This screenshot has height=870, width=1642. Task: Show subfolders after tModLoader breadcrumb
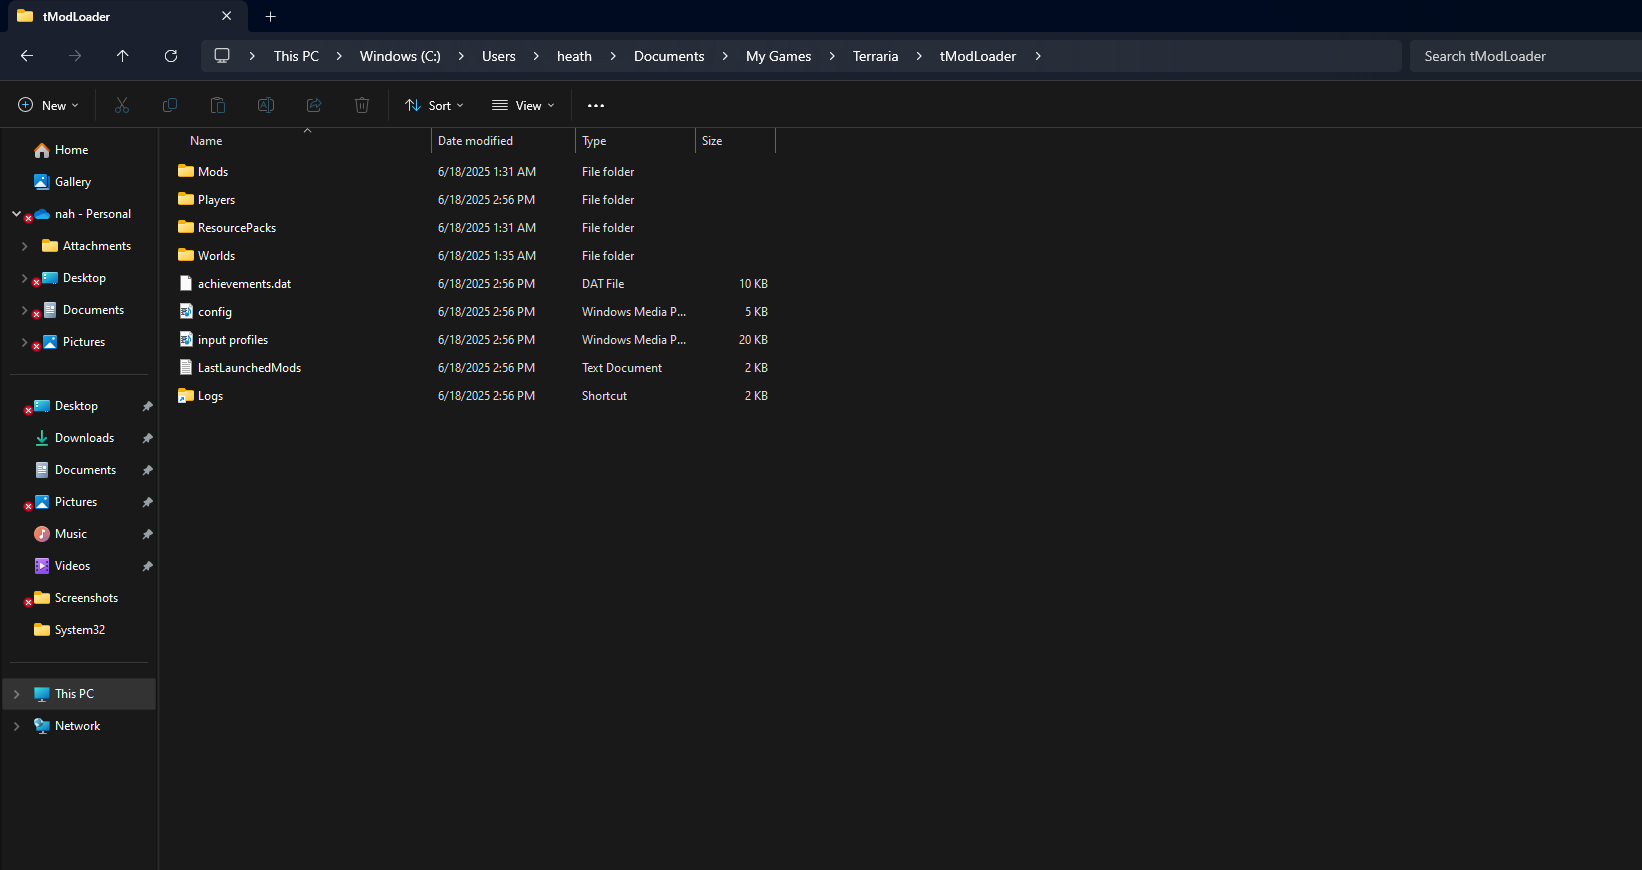coord(1038,56)
